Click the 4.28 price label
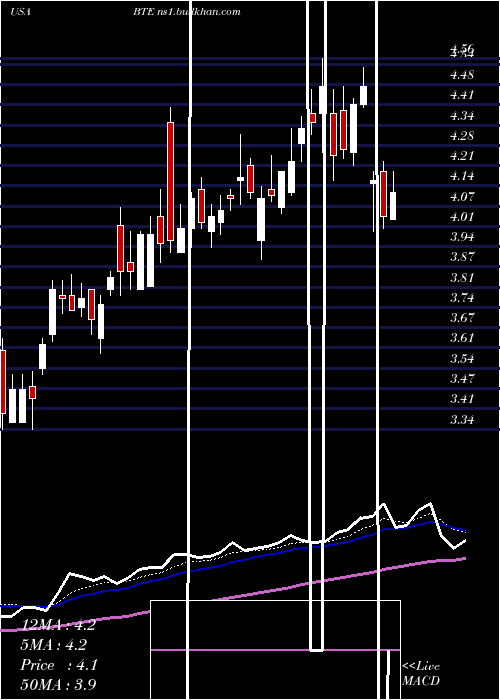The width and height of the screenshot is (500, 700). pyautogui.click(x=462, y=135)
